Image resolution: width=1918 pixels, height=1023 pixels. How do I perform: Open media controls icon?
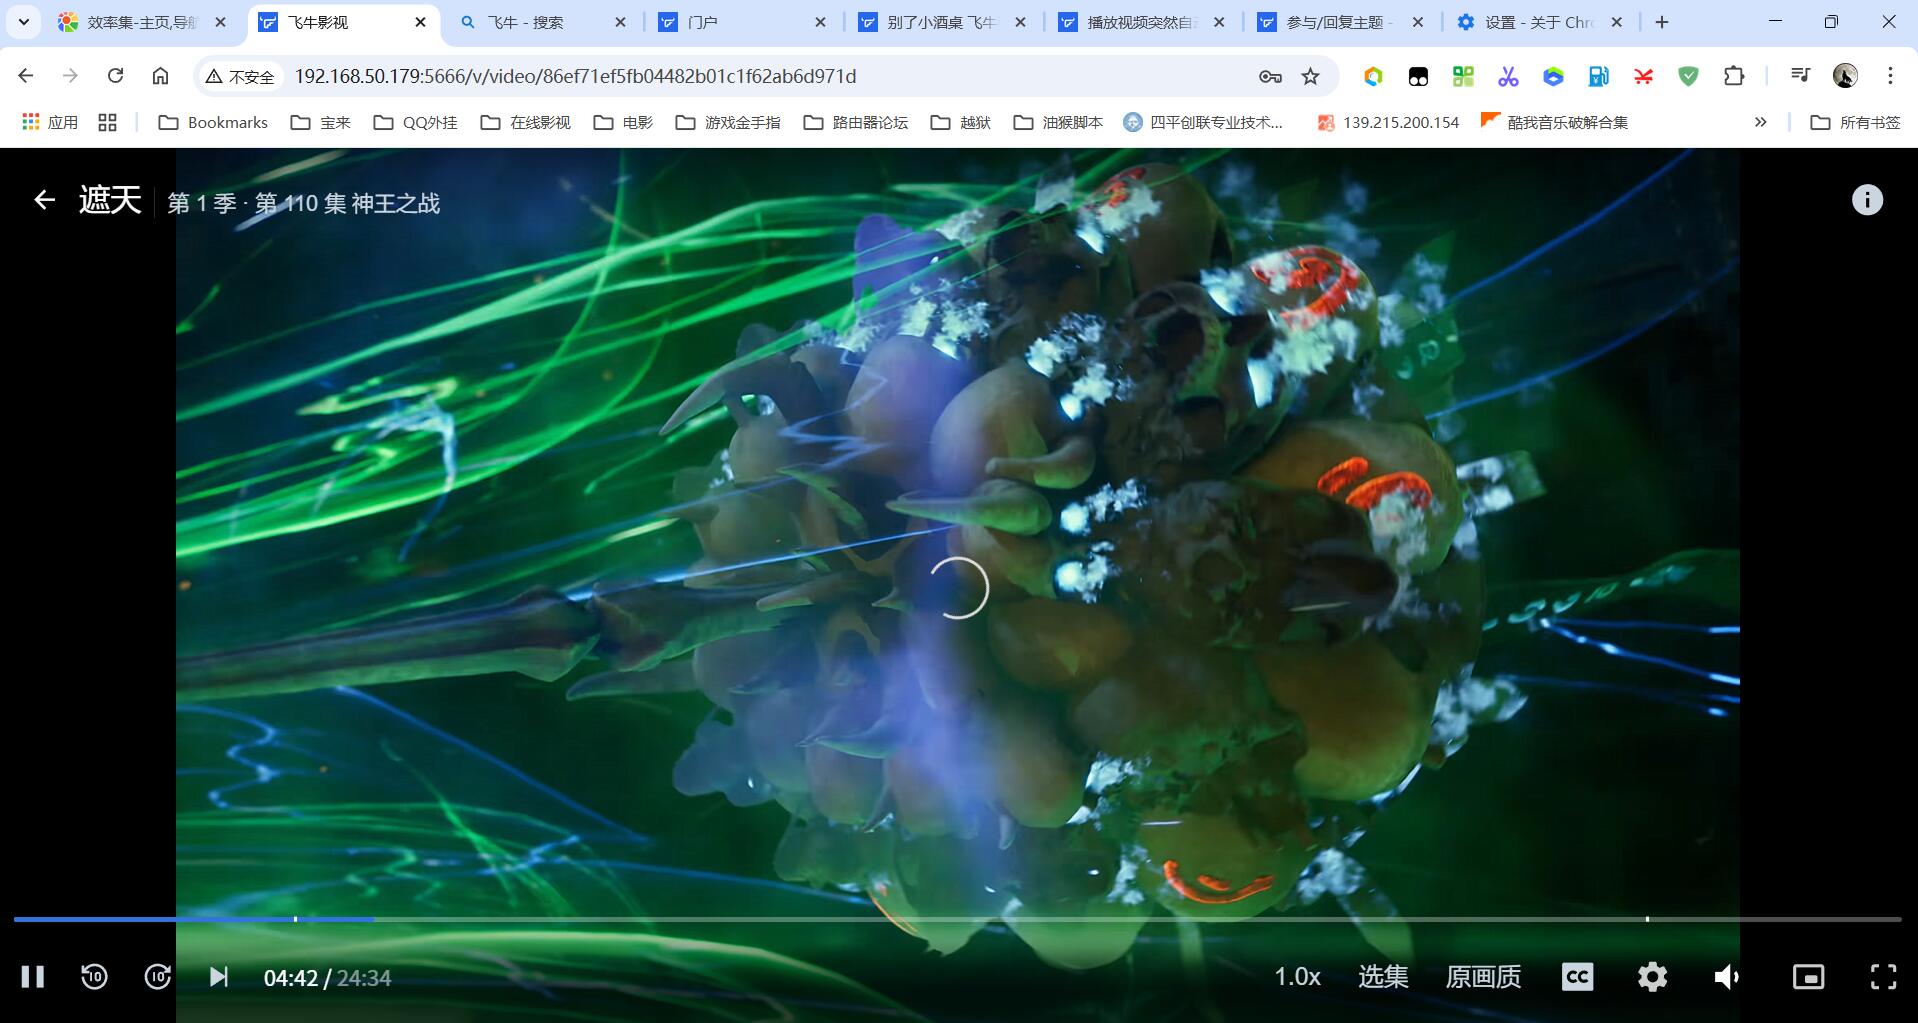click(1800, 76)
